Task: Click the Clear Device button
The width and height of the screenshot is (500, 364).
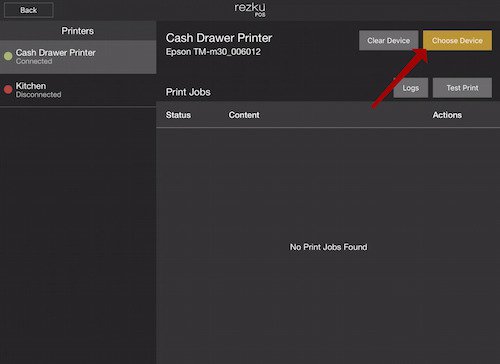Action: coord(388,40)
